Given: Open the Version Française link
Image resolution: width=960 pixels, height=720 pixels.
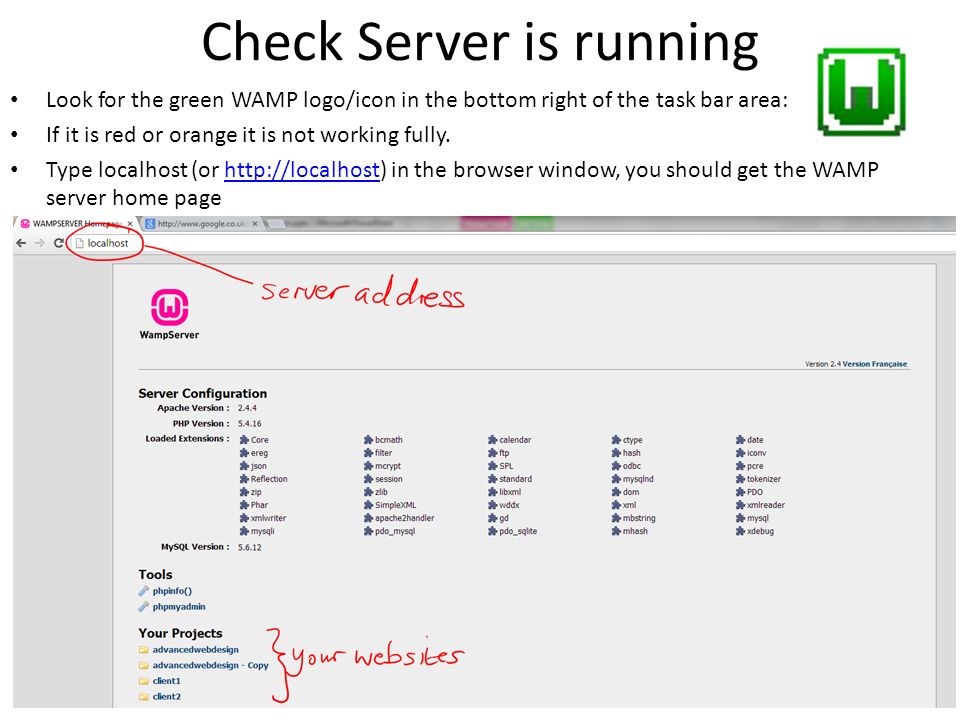Looking at the screenshot, I should click(x=874, y=364).
